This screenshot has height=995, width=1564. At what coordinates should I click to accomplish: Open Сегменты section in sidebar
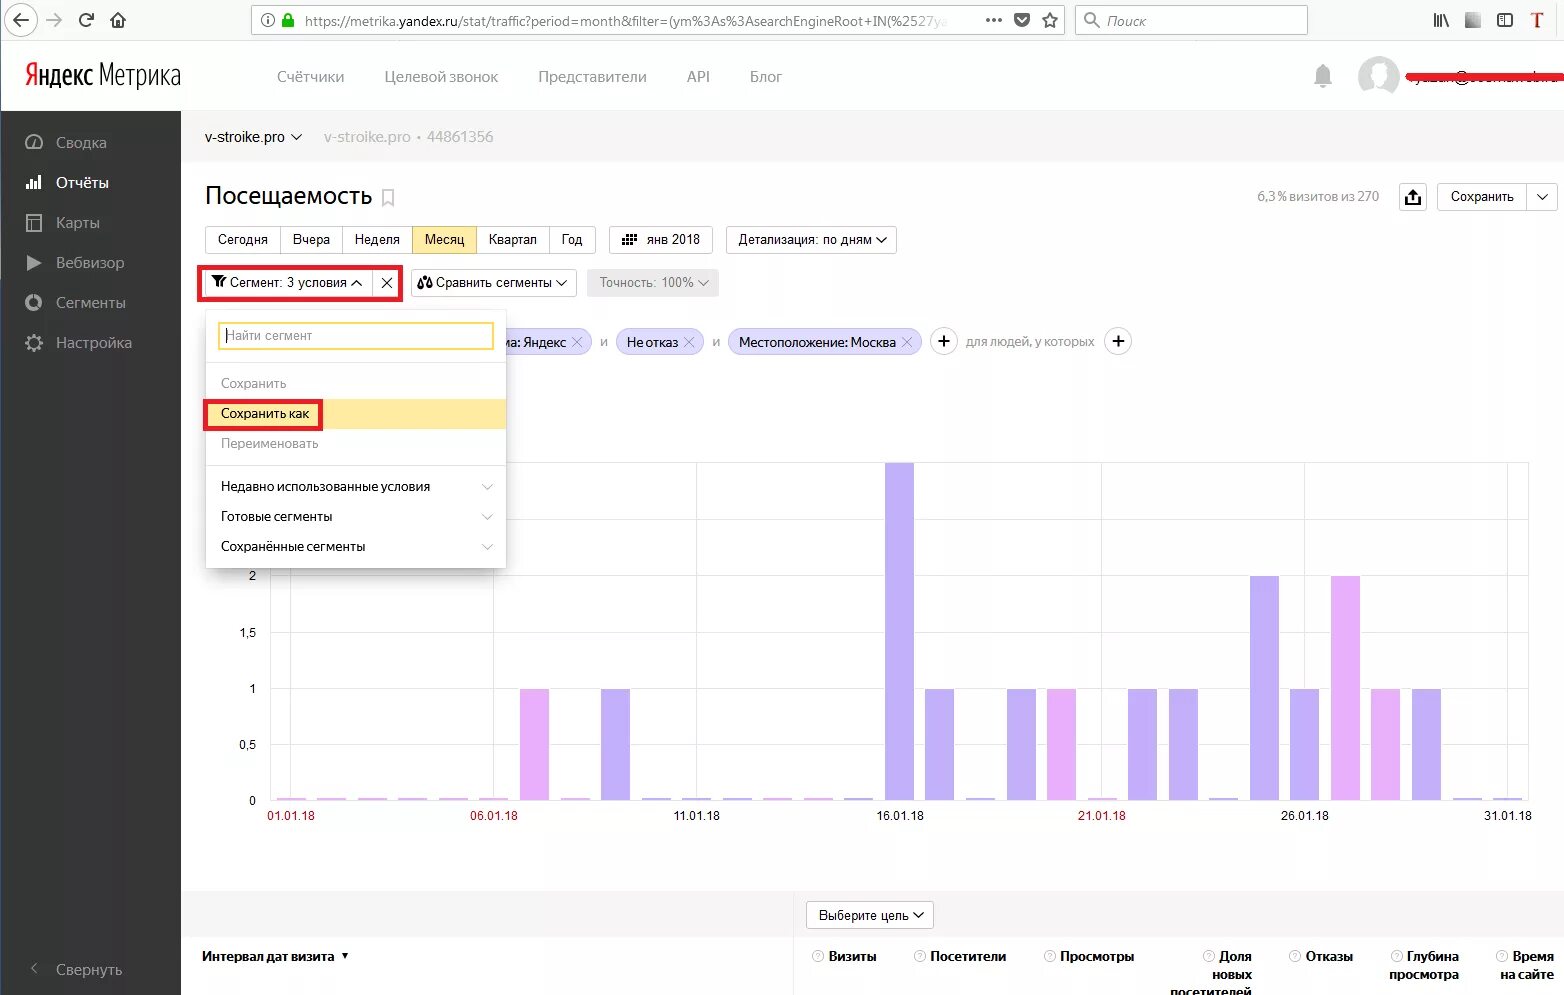coord(90,303)
